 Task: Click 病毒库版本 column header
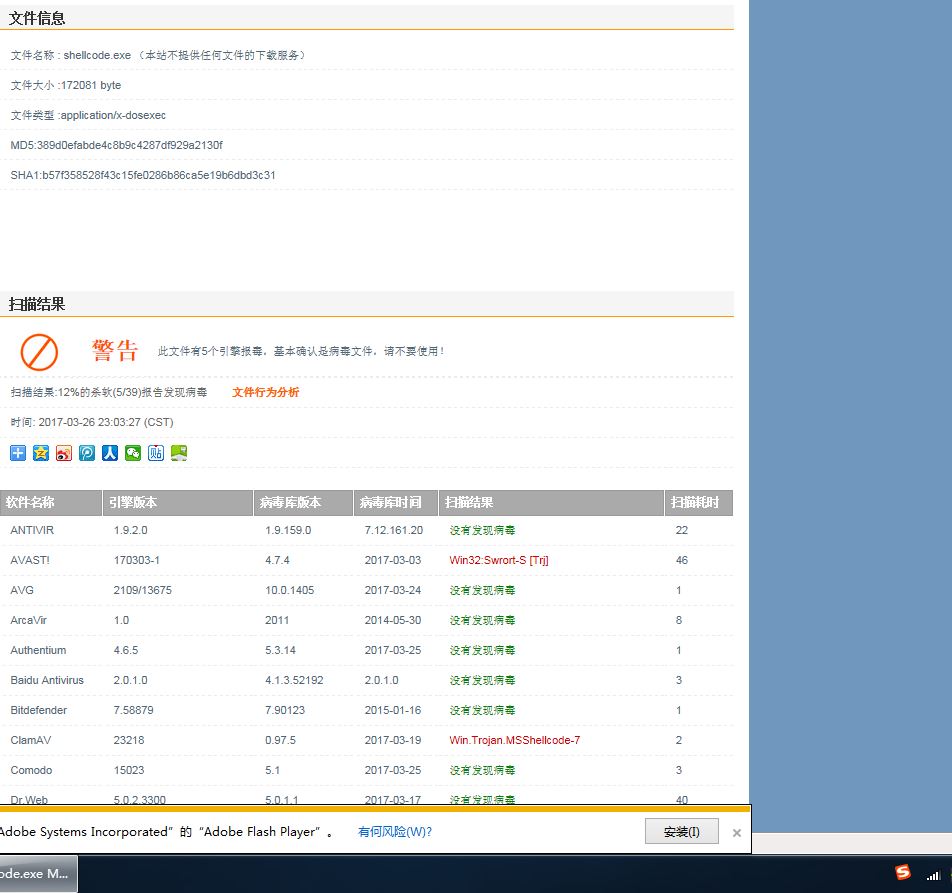pos(303,503)
